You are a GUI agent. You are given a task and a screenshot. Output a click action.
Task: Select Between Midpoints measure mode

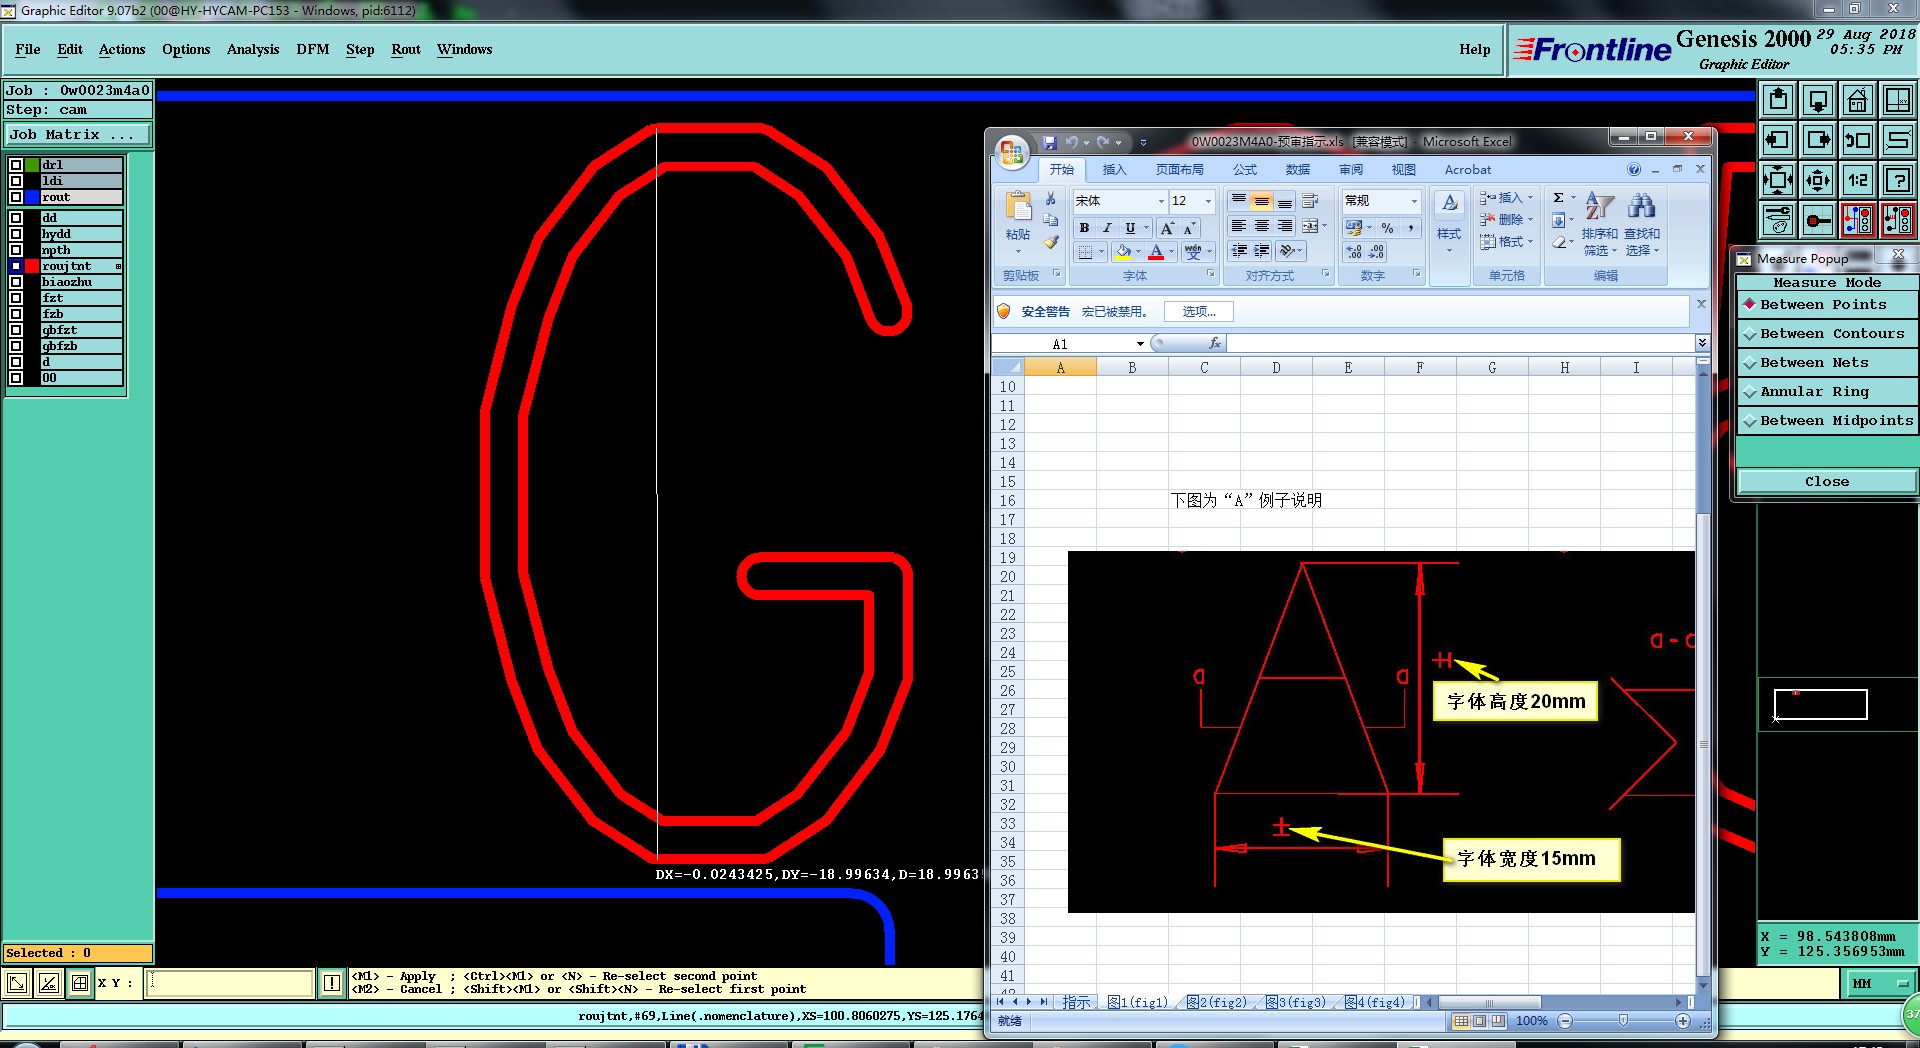click(1827, 421)
